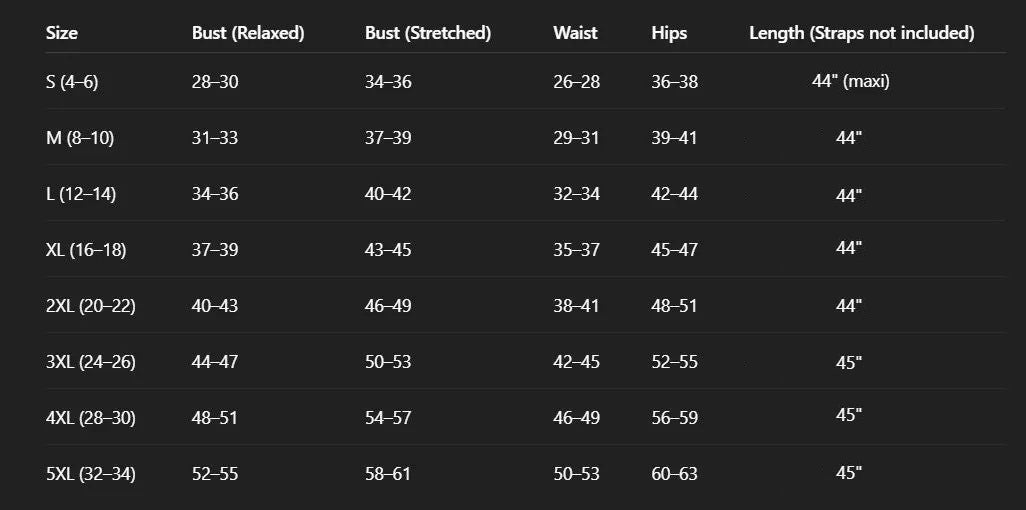Click the Waist column header

(575, 33)
